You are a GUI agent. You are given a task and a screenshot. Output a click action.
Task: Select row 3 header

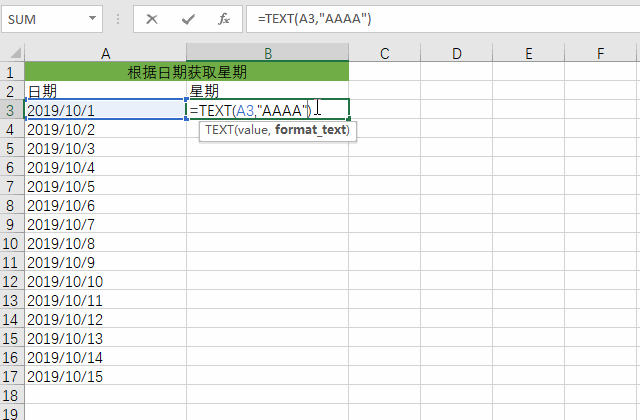(12, 110)
